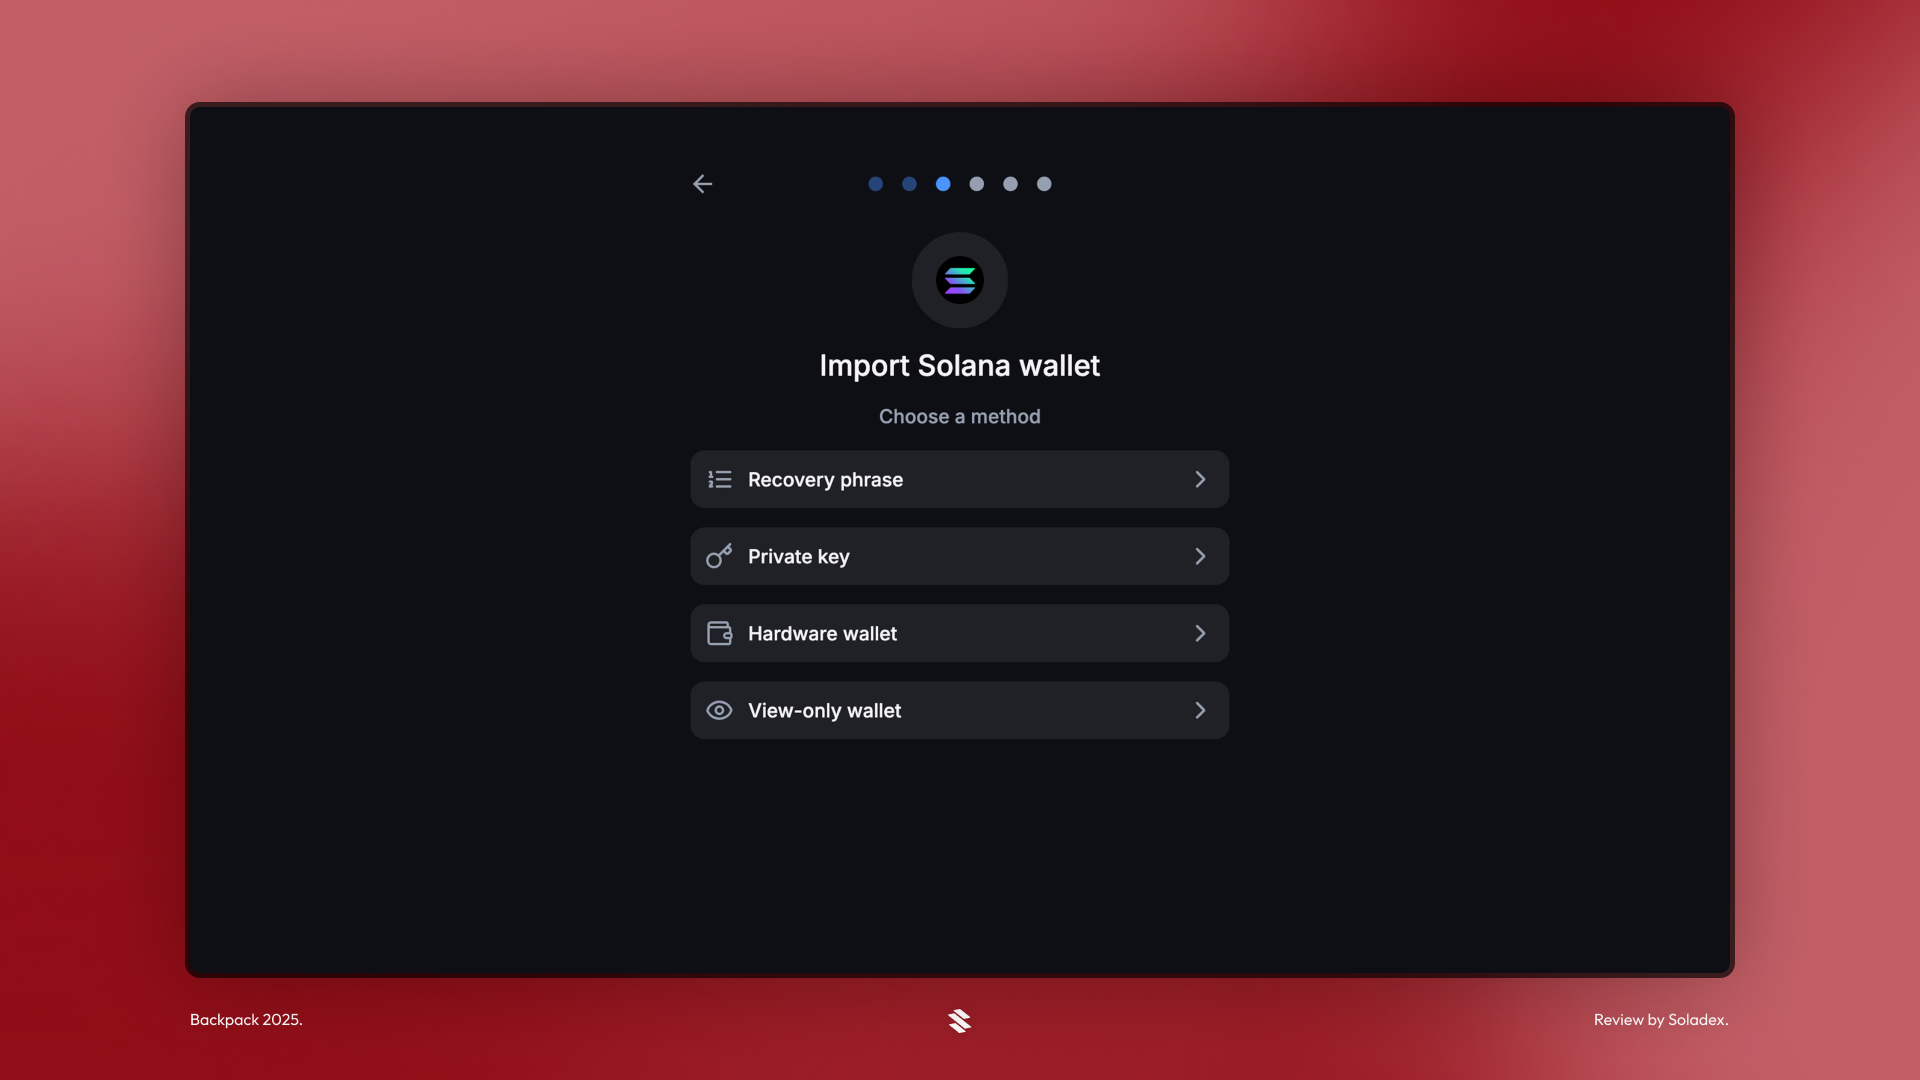Click the Review by Soladex text
This screenshot has height=1080, width=1920.
1661,1020
